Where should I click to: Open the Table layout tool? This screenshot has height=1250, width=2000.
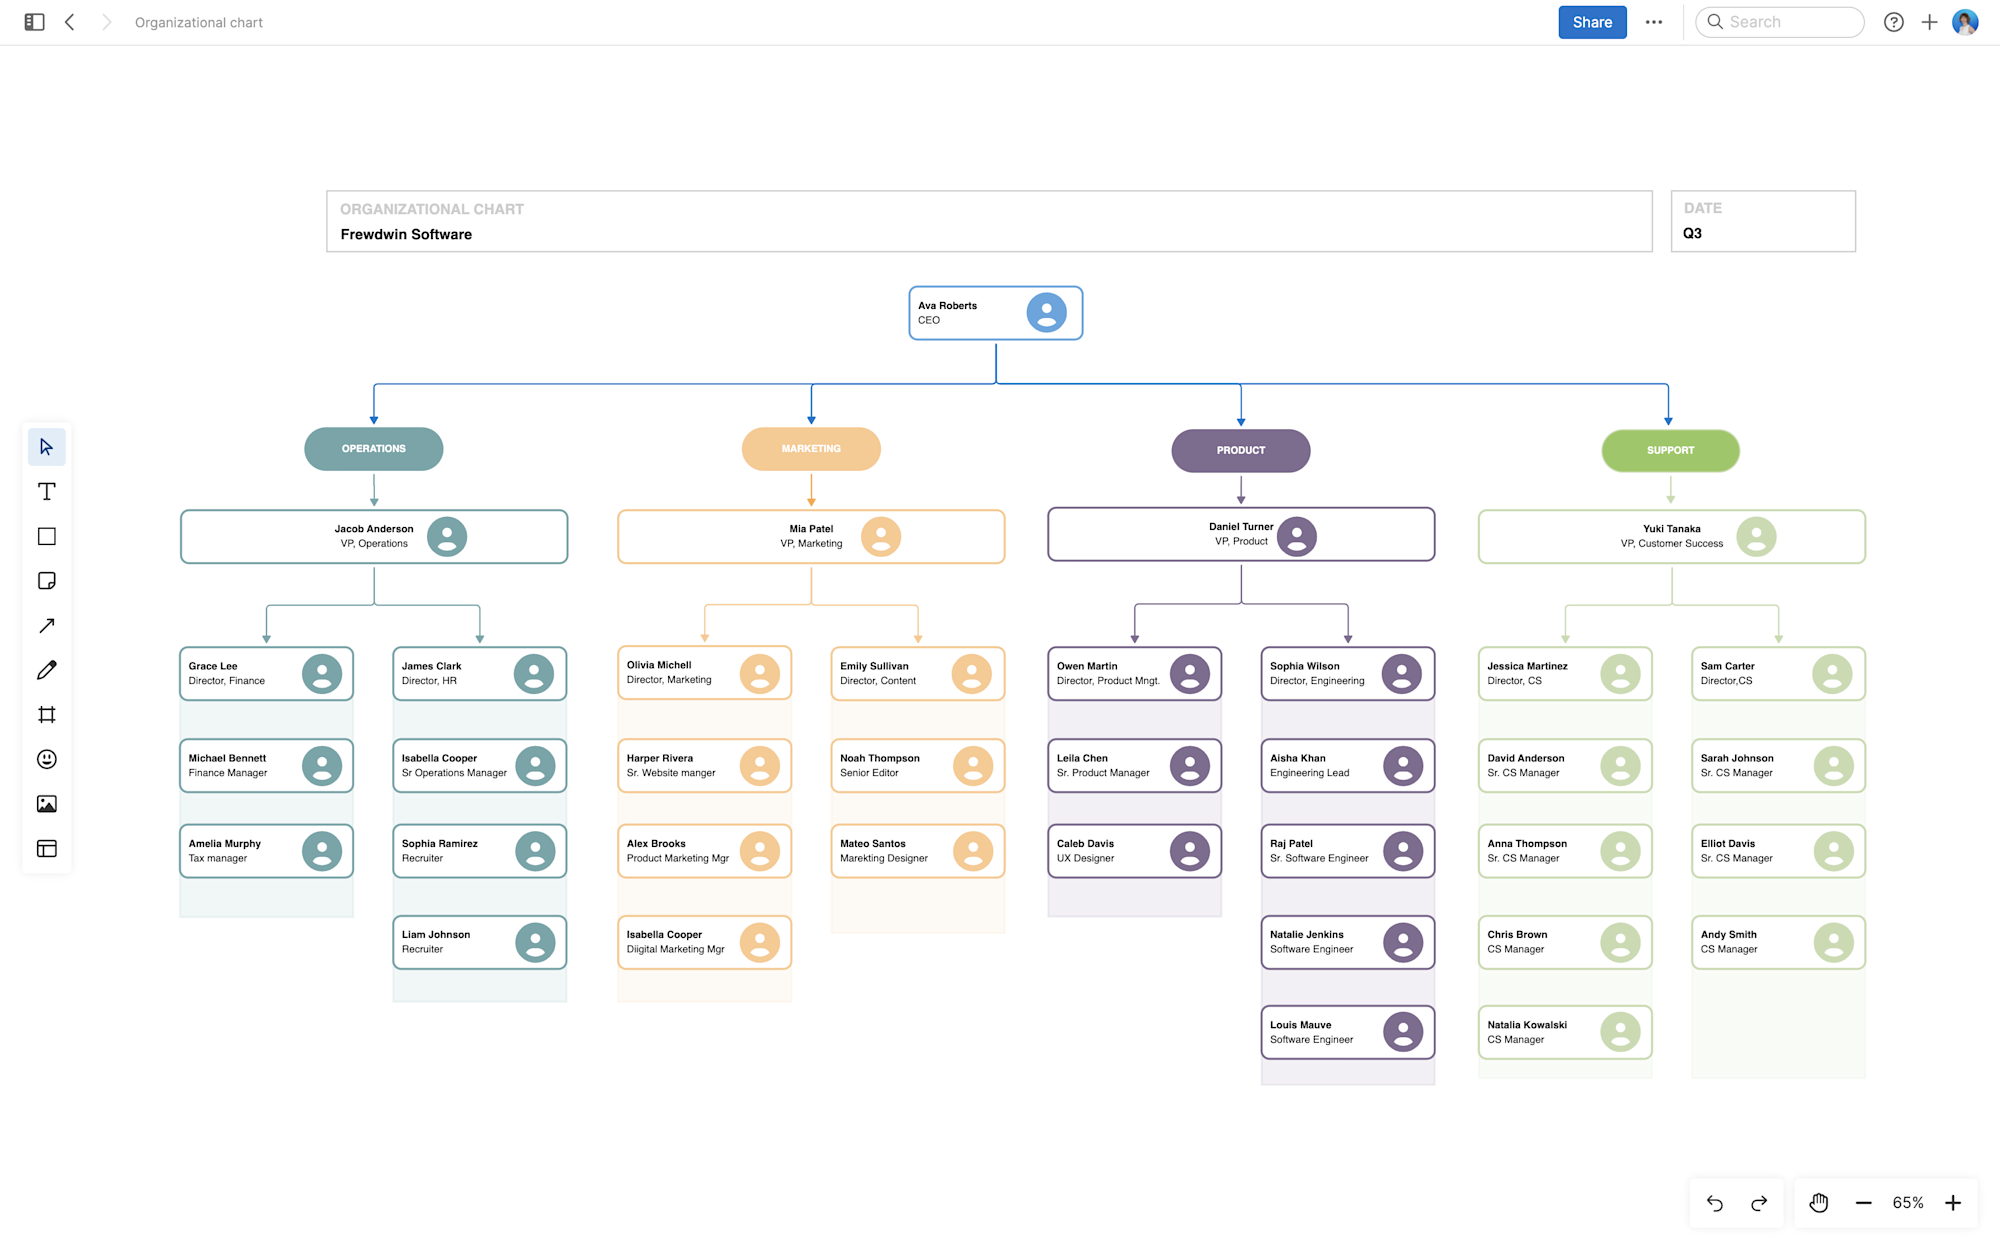(x=46, y=848)
